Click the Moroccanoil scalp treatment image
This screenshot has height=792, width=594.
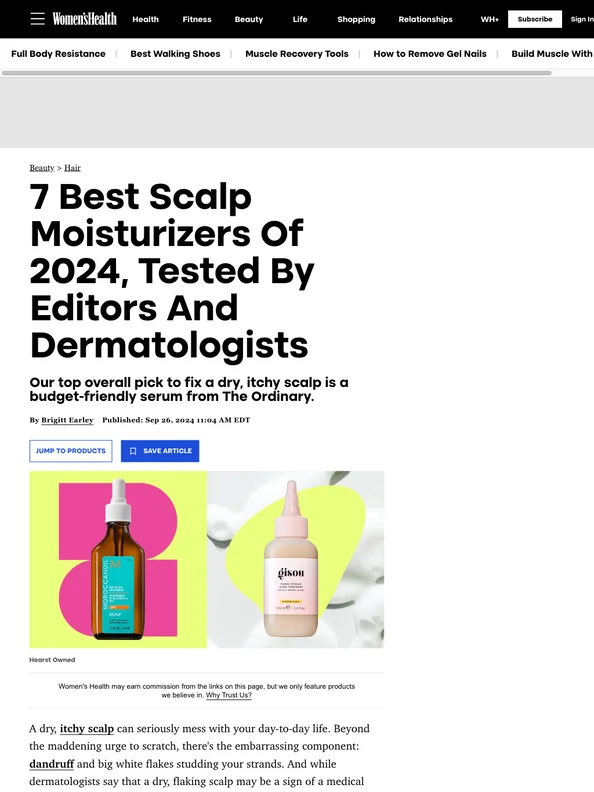[x=118, y=559]
